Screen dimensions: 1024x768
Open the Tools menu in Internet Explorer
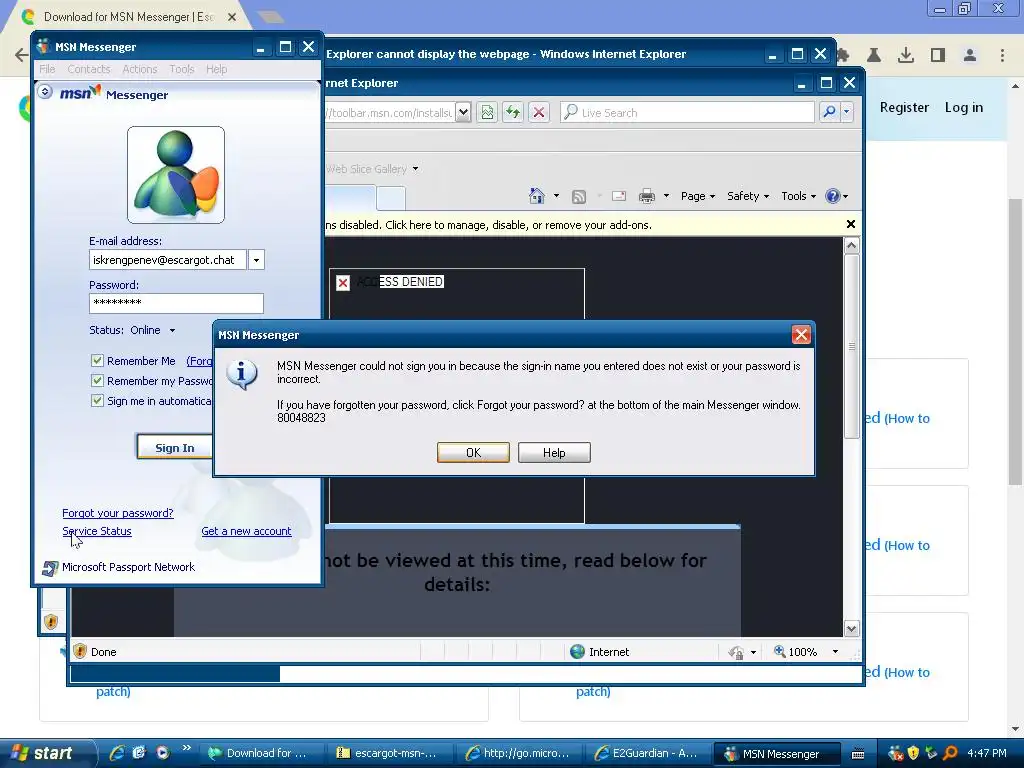click(798, 196)
